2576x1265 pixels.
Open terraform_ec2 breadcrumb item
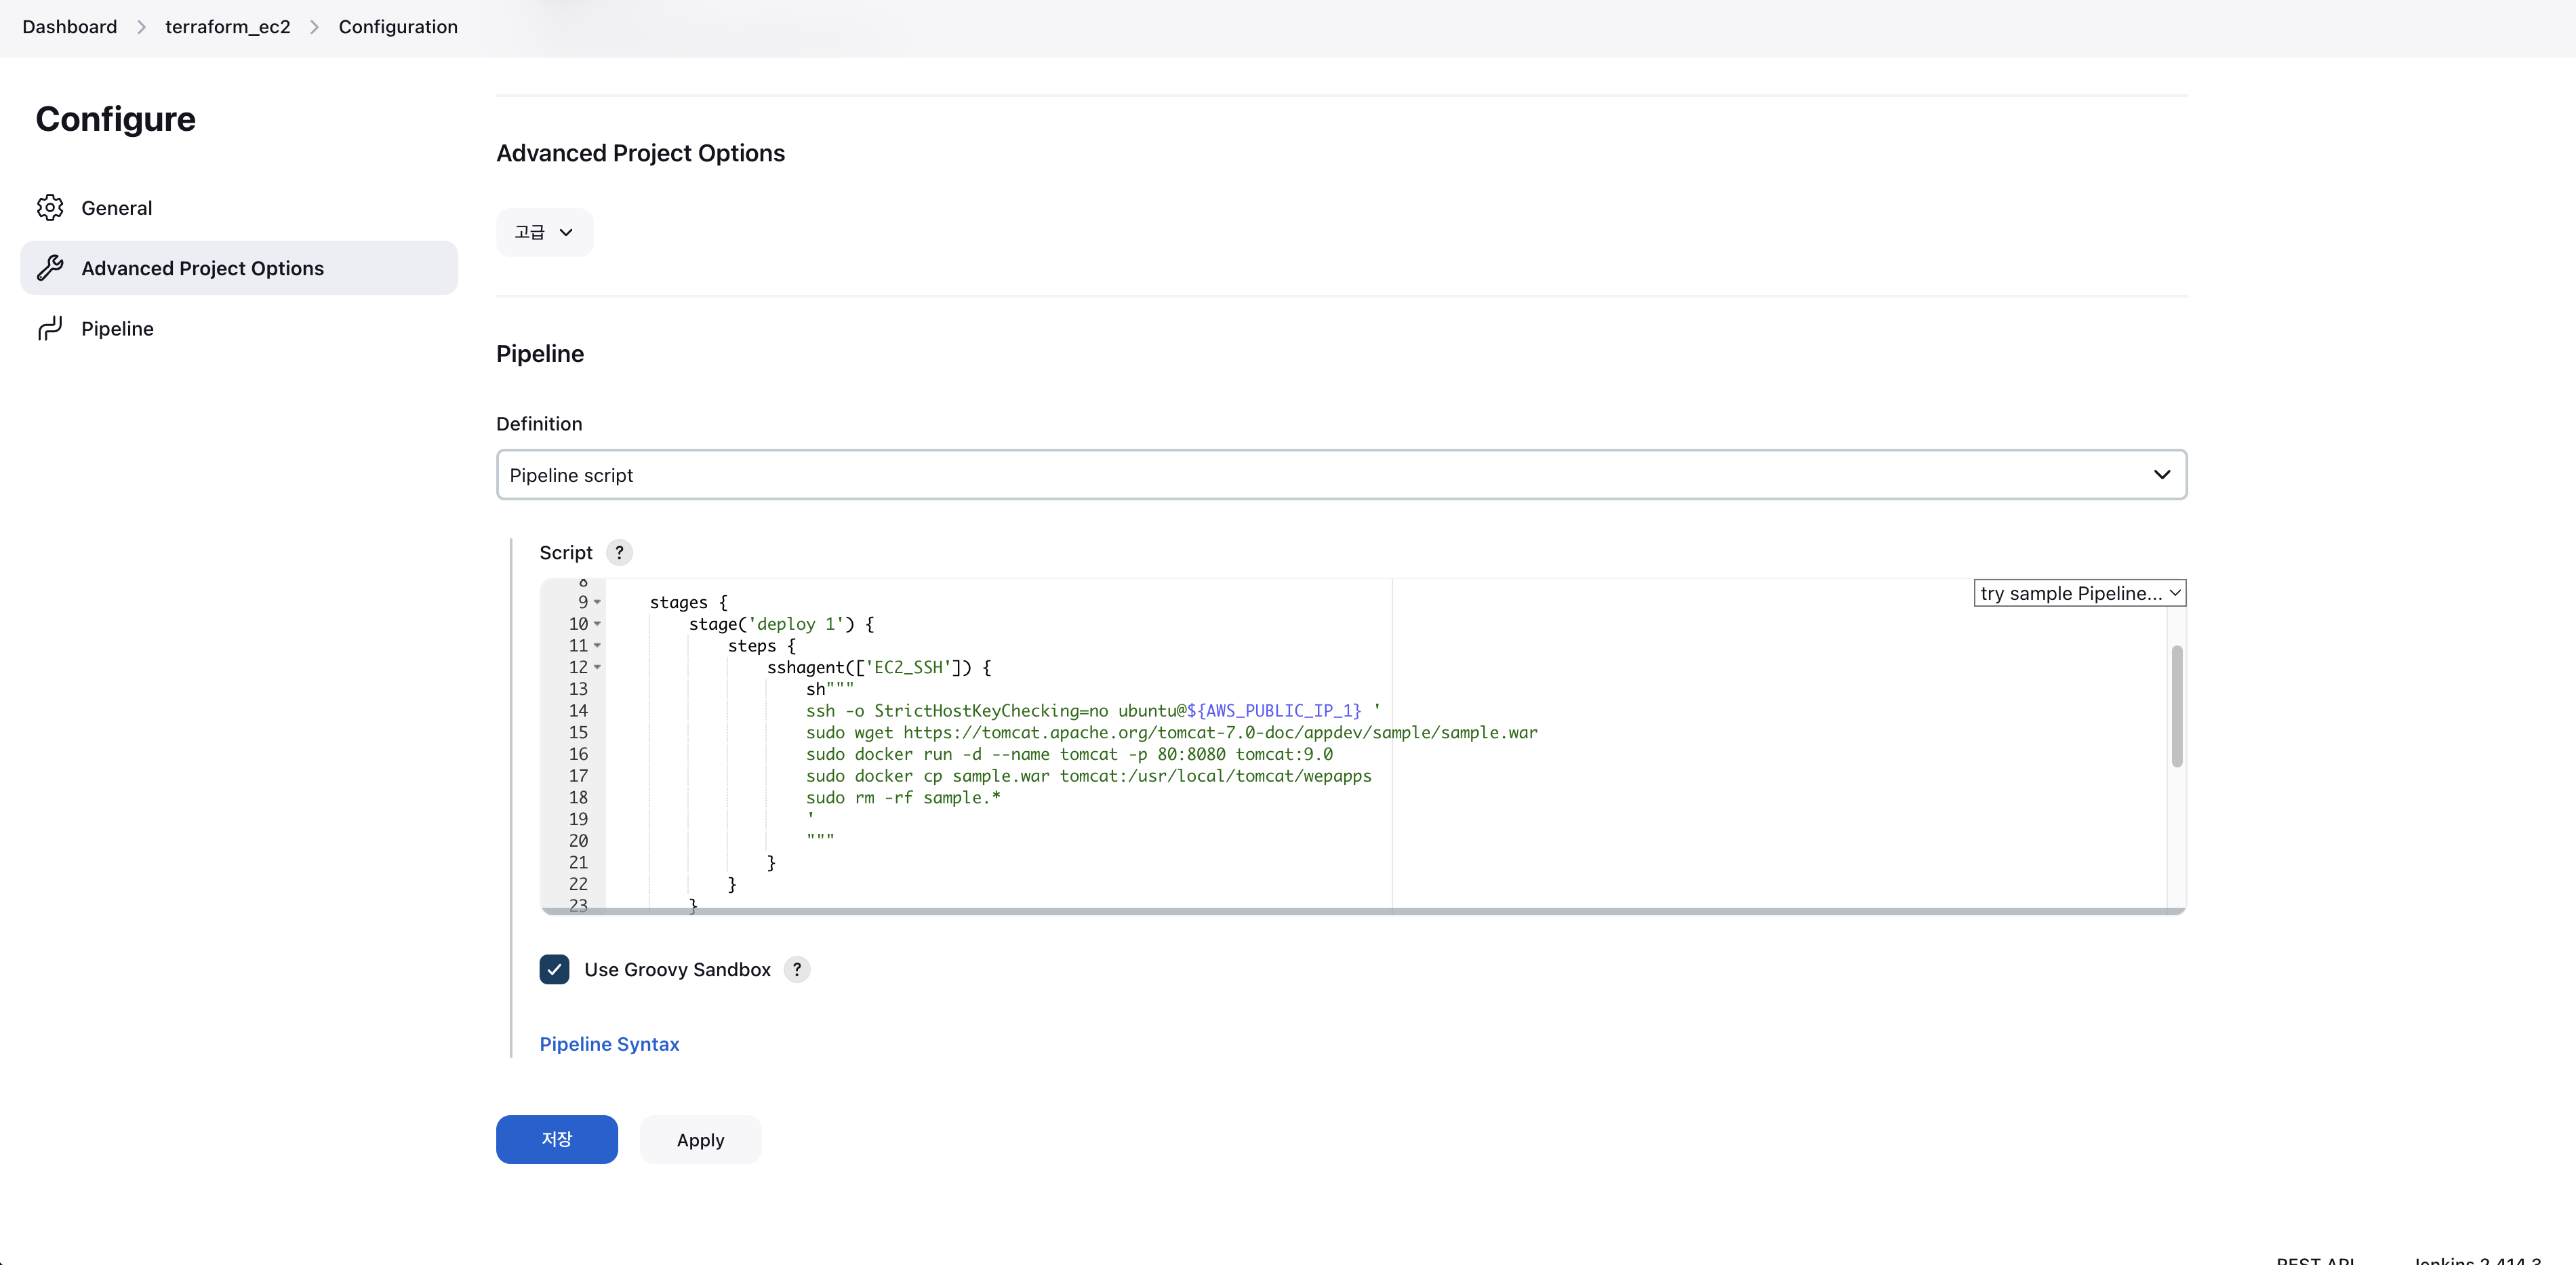tap(227, 27)
